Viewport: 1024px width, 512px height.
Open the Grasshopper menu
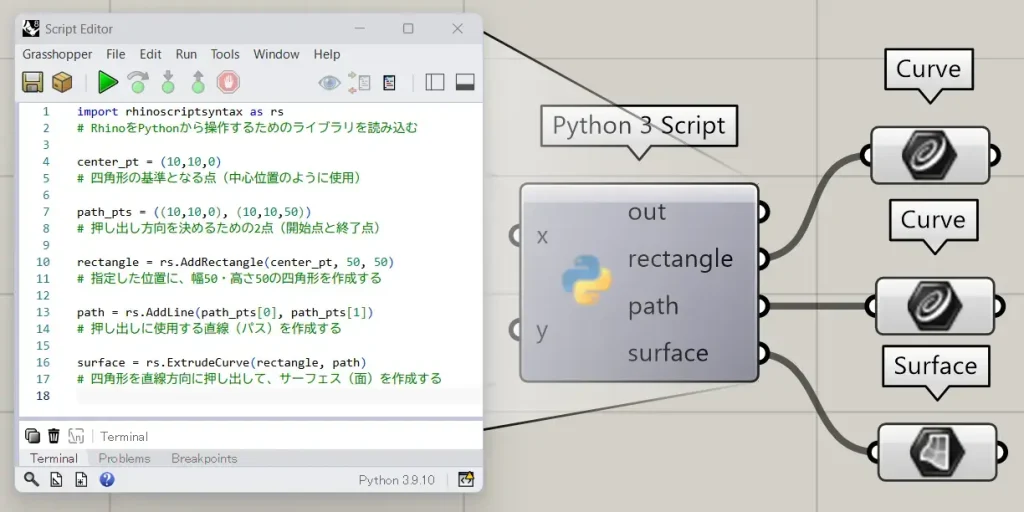click(x=57, y=54)
